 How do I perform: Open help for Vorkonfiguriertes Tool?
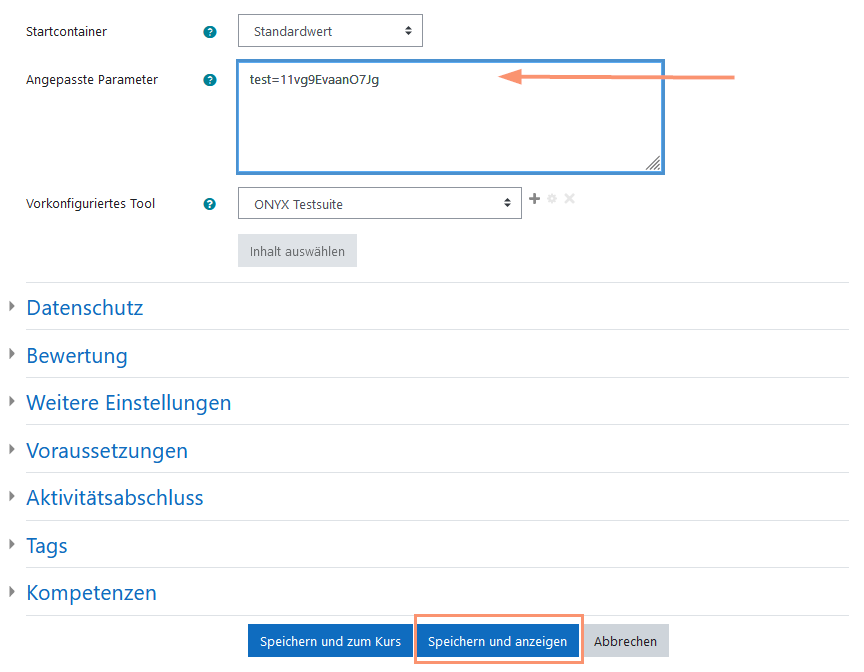pyautogui.click(x=209, y=203)
